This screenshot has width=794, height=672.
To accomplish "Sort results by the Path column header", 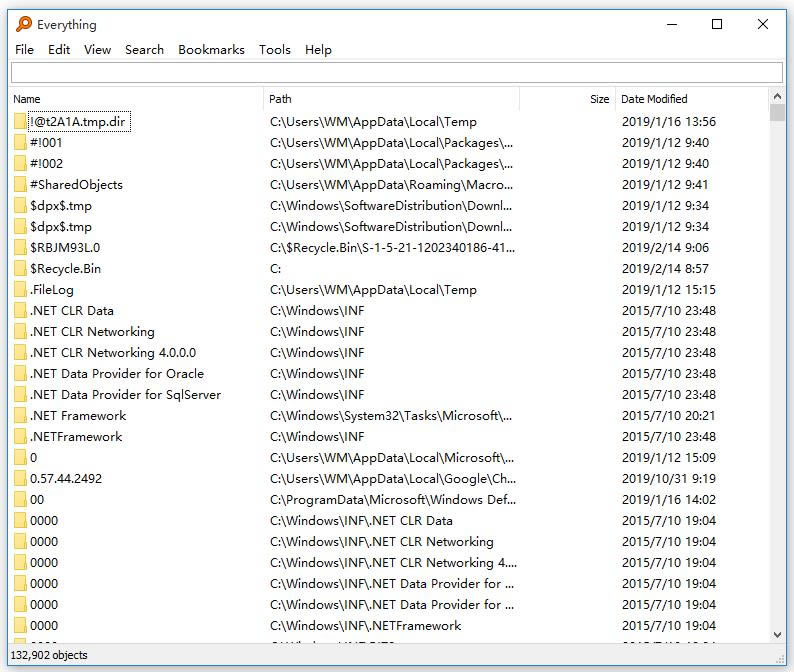I will click(x=391, y=99).
